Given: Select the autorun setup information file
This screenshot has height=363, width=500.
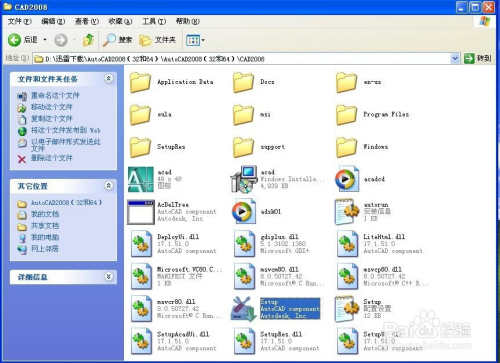Looking at the screenshot, I should click(x=363, y=212).
